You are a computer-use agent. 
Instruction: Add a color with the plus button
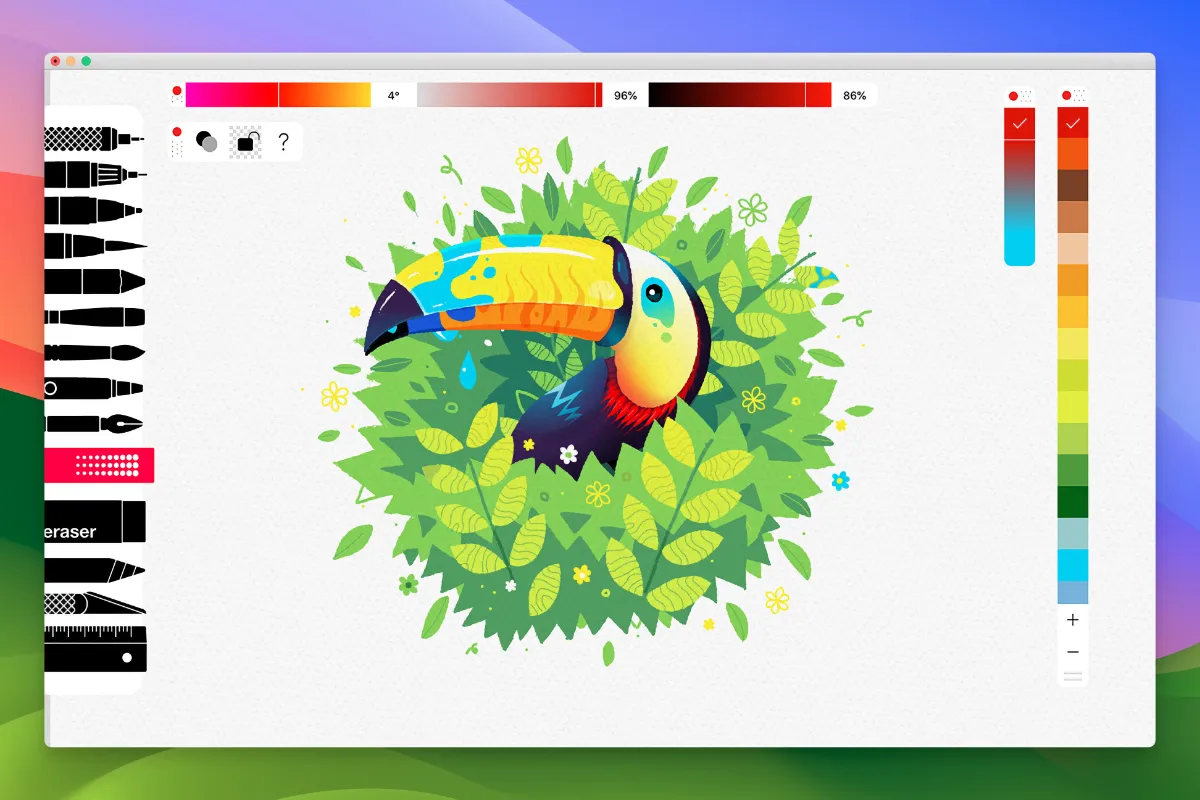[x=1073, y=620]
